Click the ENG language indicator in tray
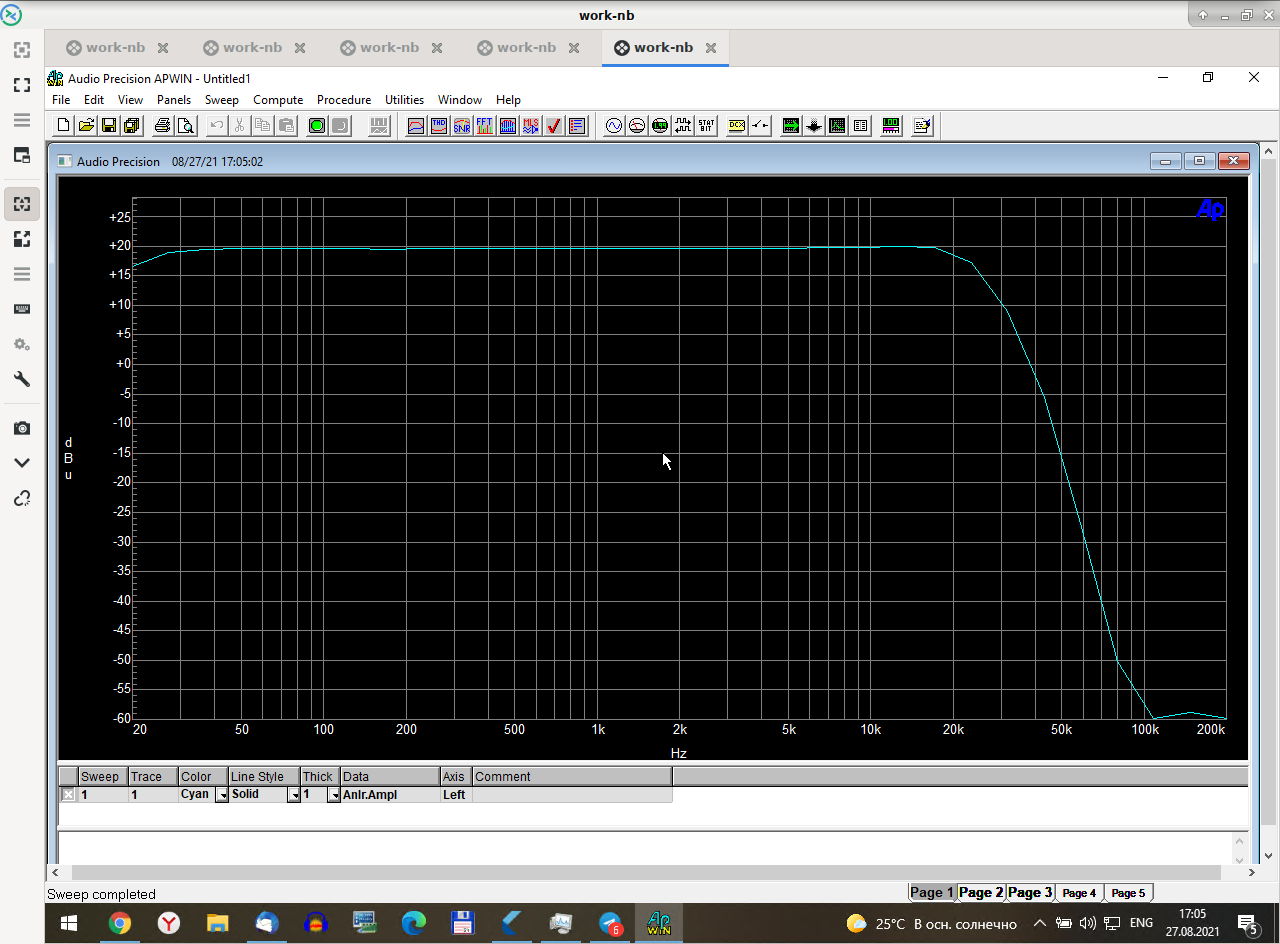The width and height of the screenshot is (1280, 944). pos(1141,923)
